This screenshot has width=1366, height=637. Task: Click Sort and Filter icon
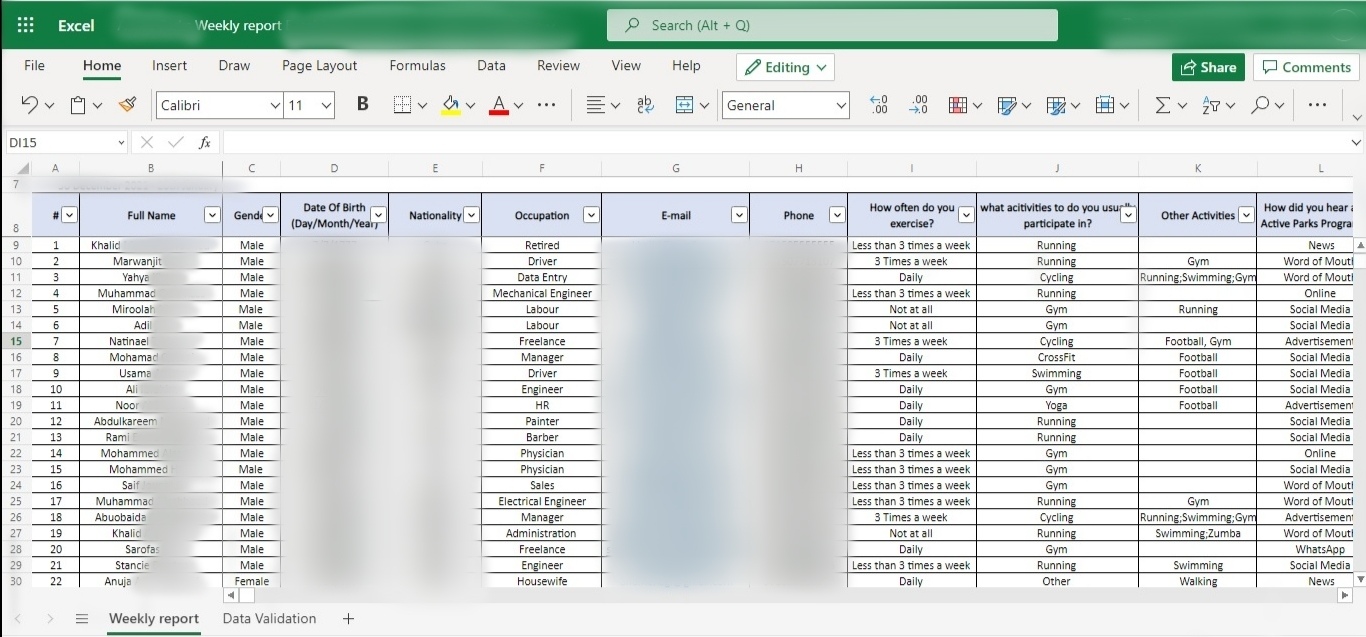click(x=1211, y=105)
